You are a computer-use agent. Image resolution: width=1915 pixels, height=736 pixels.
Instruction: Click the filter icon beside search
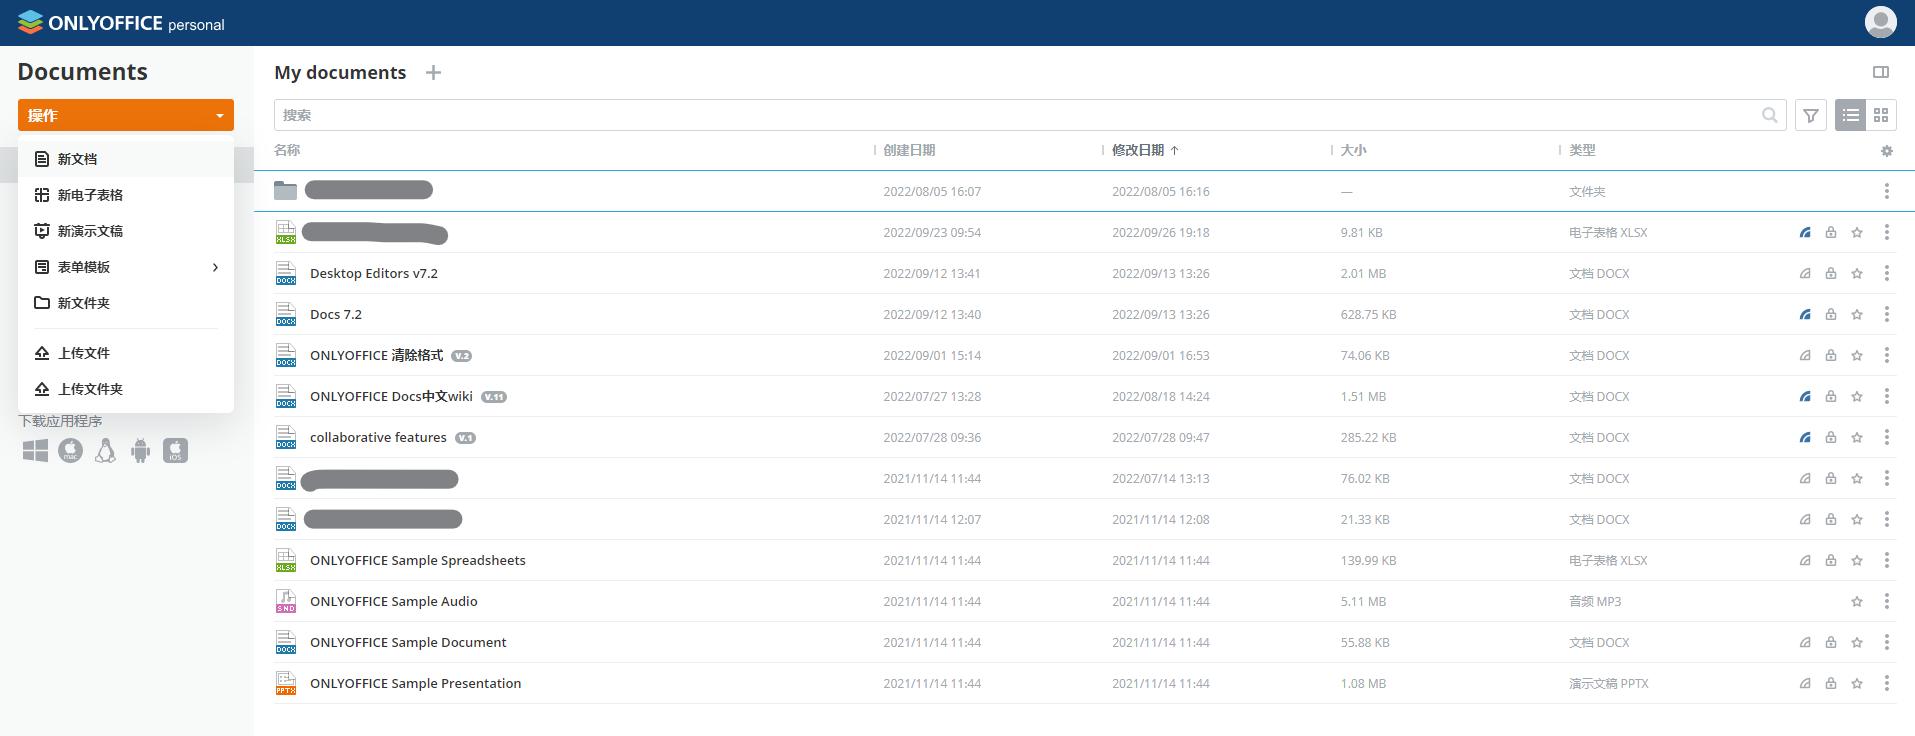pyautogui.click(x=1810, y=116)
